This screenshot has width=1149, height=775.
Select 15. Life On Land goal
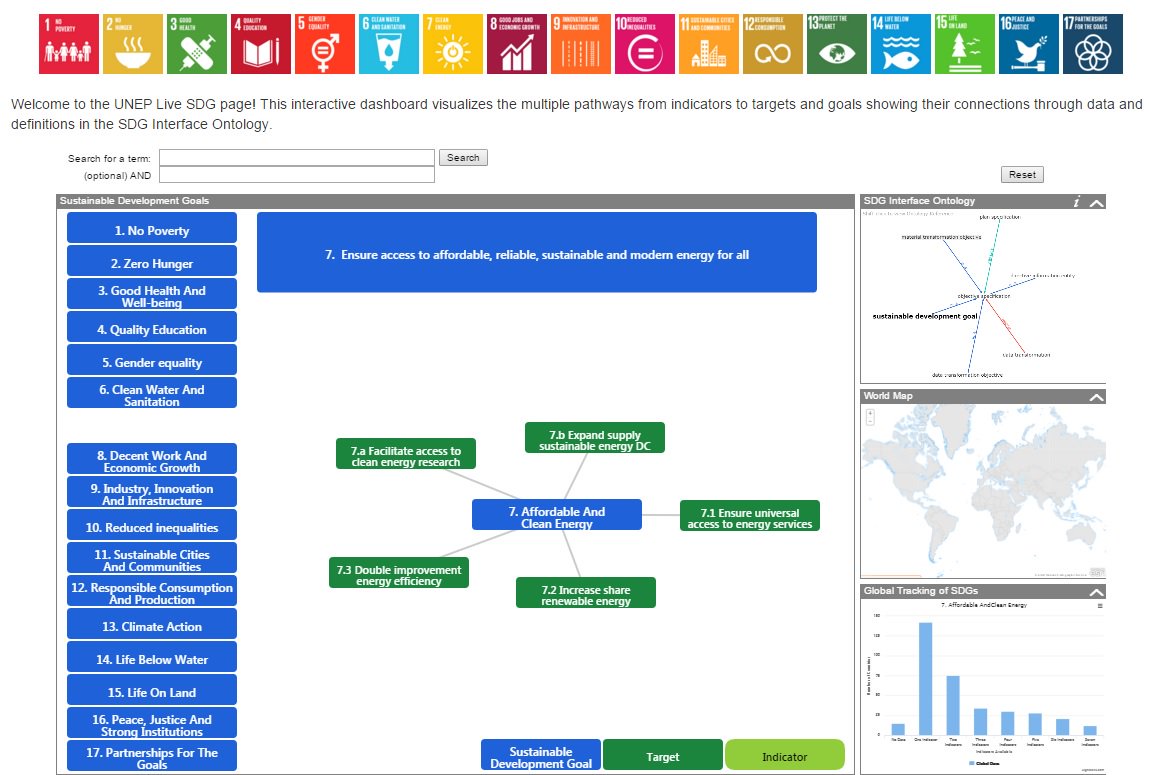pyautogui.click(x=152, y=689)
